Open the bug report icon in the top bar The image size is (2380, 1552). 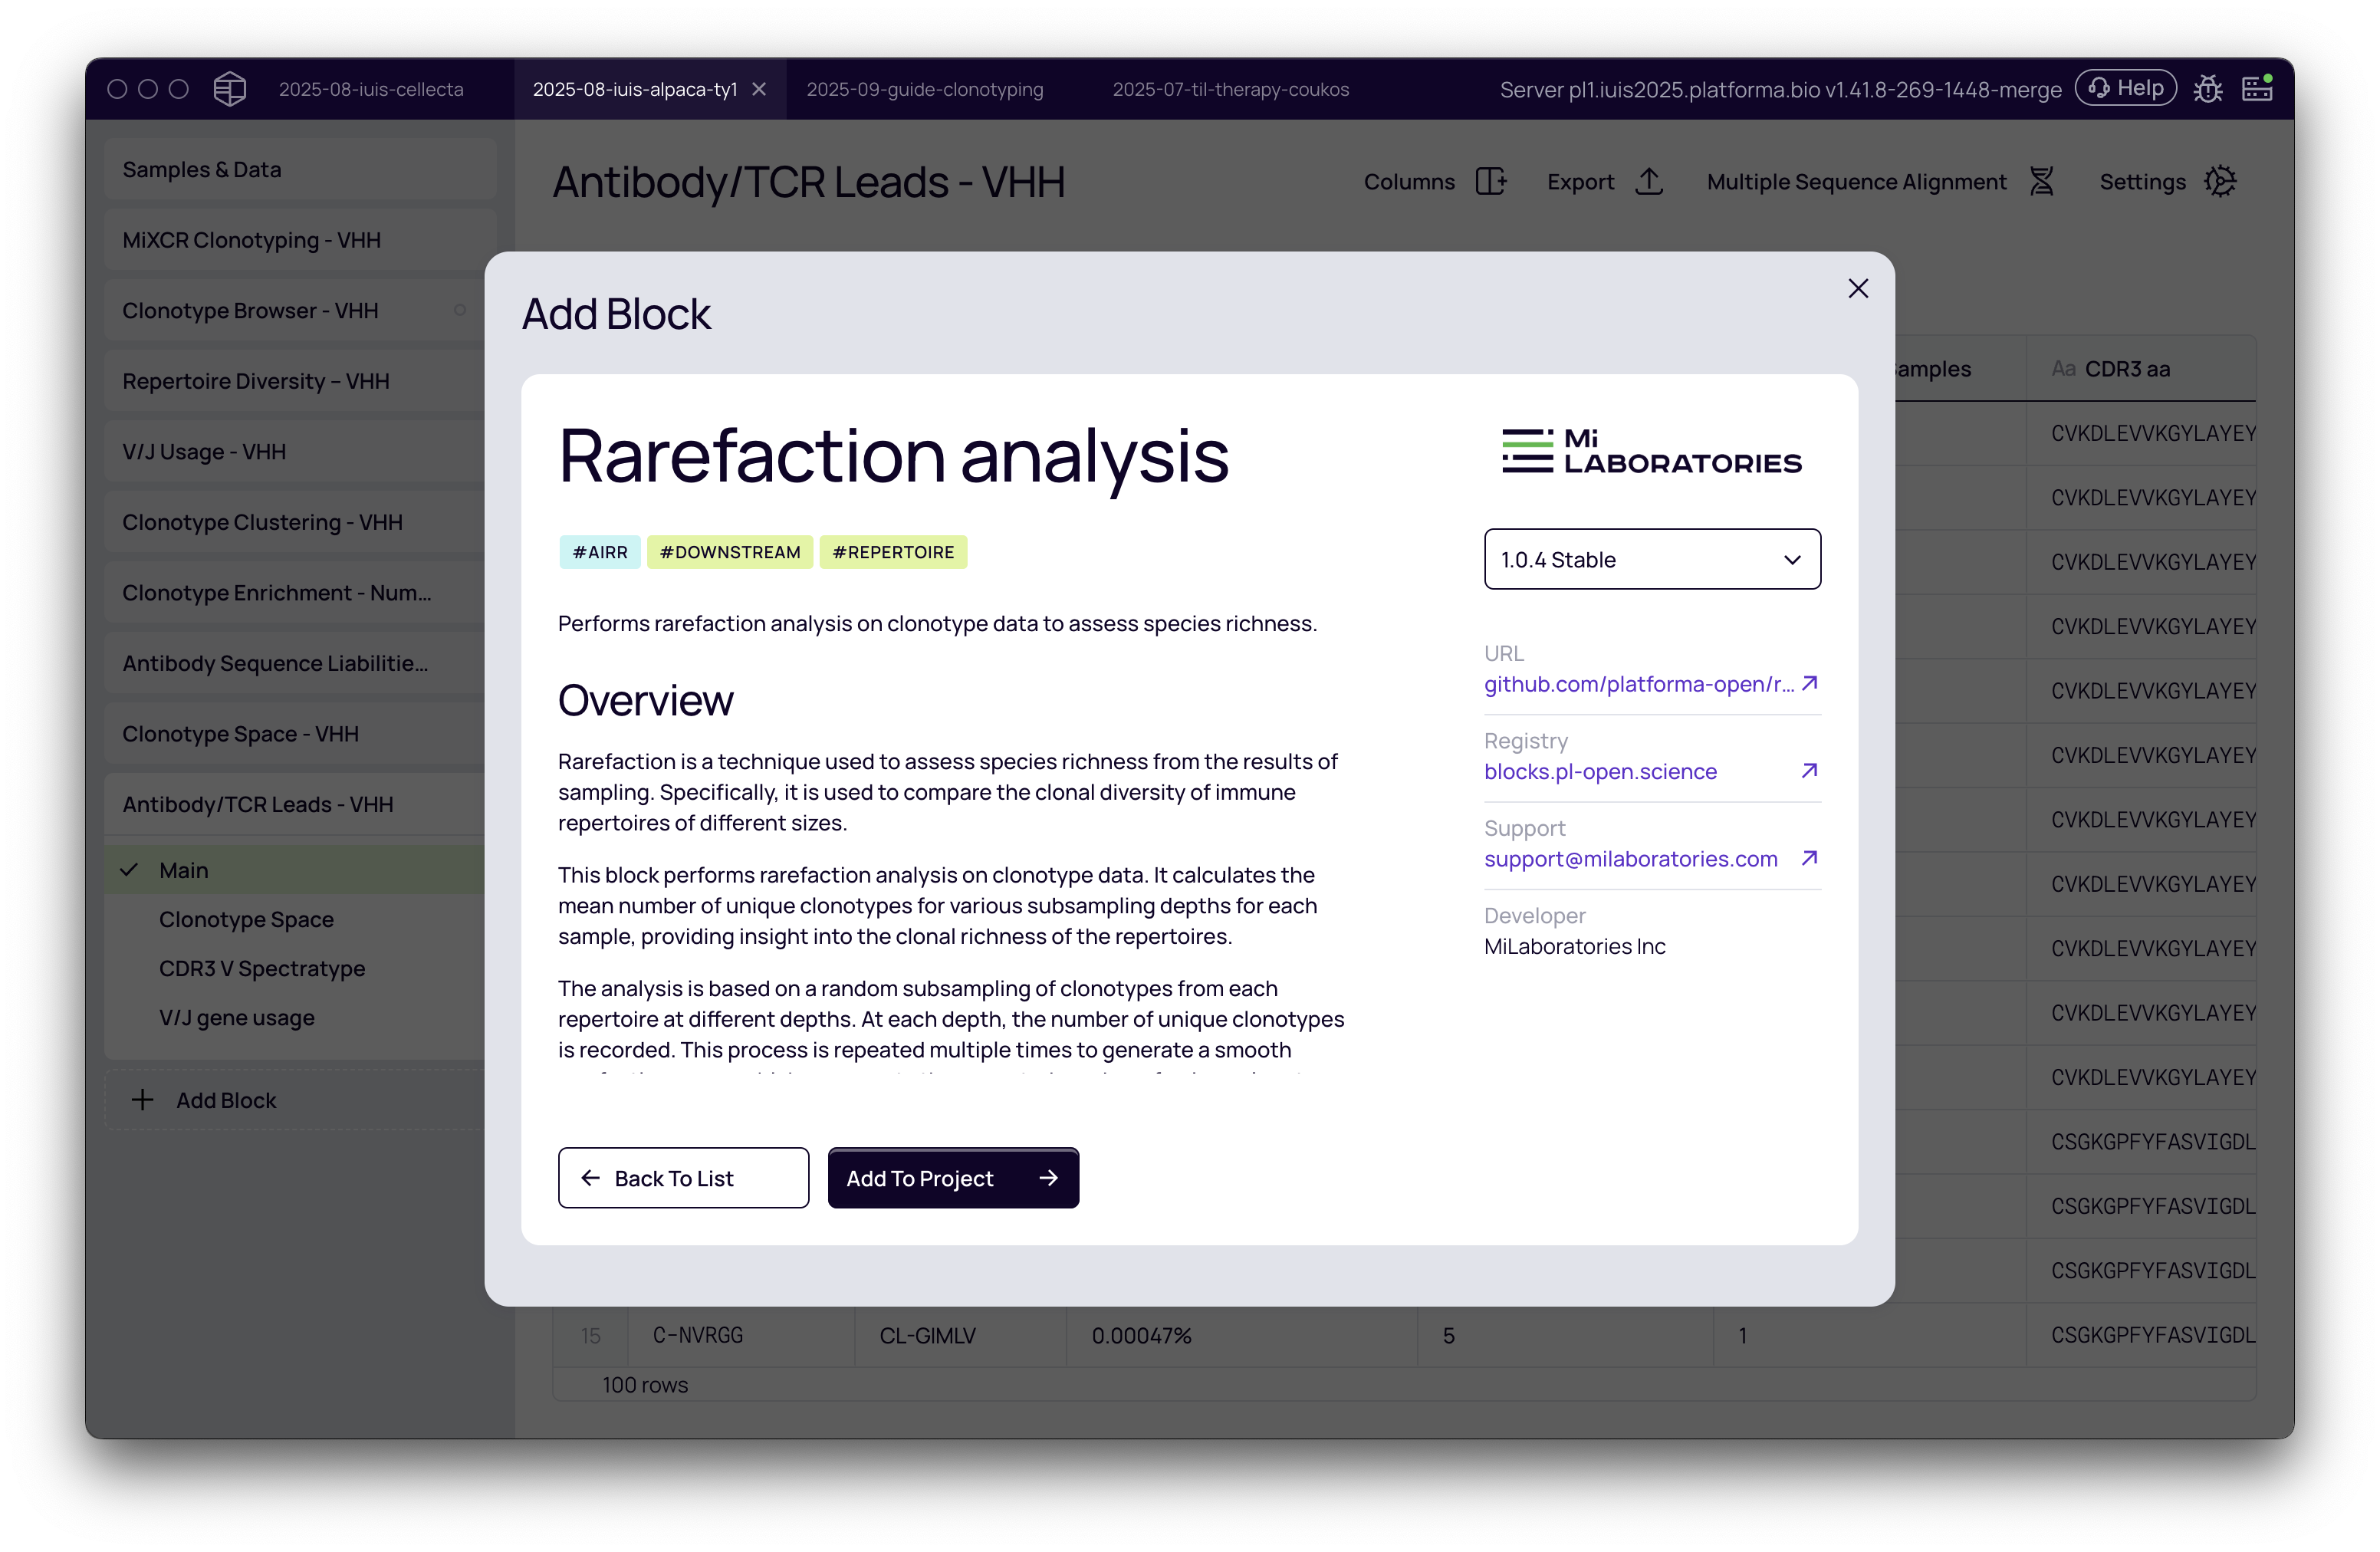pyautogui.click(x=2209, y=88)
